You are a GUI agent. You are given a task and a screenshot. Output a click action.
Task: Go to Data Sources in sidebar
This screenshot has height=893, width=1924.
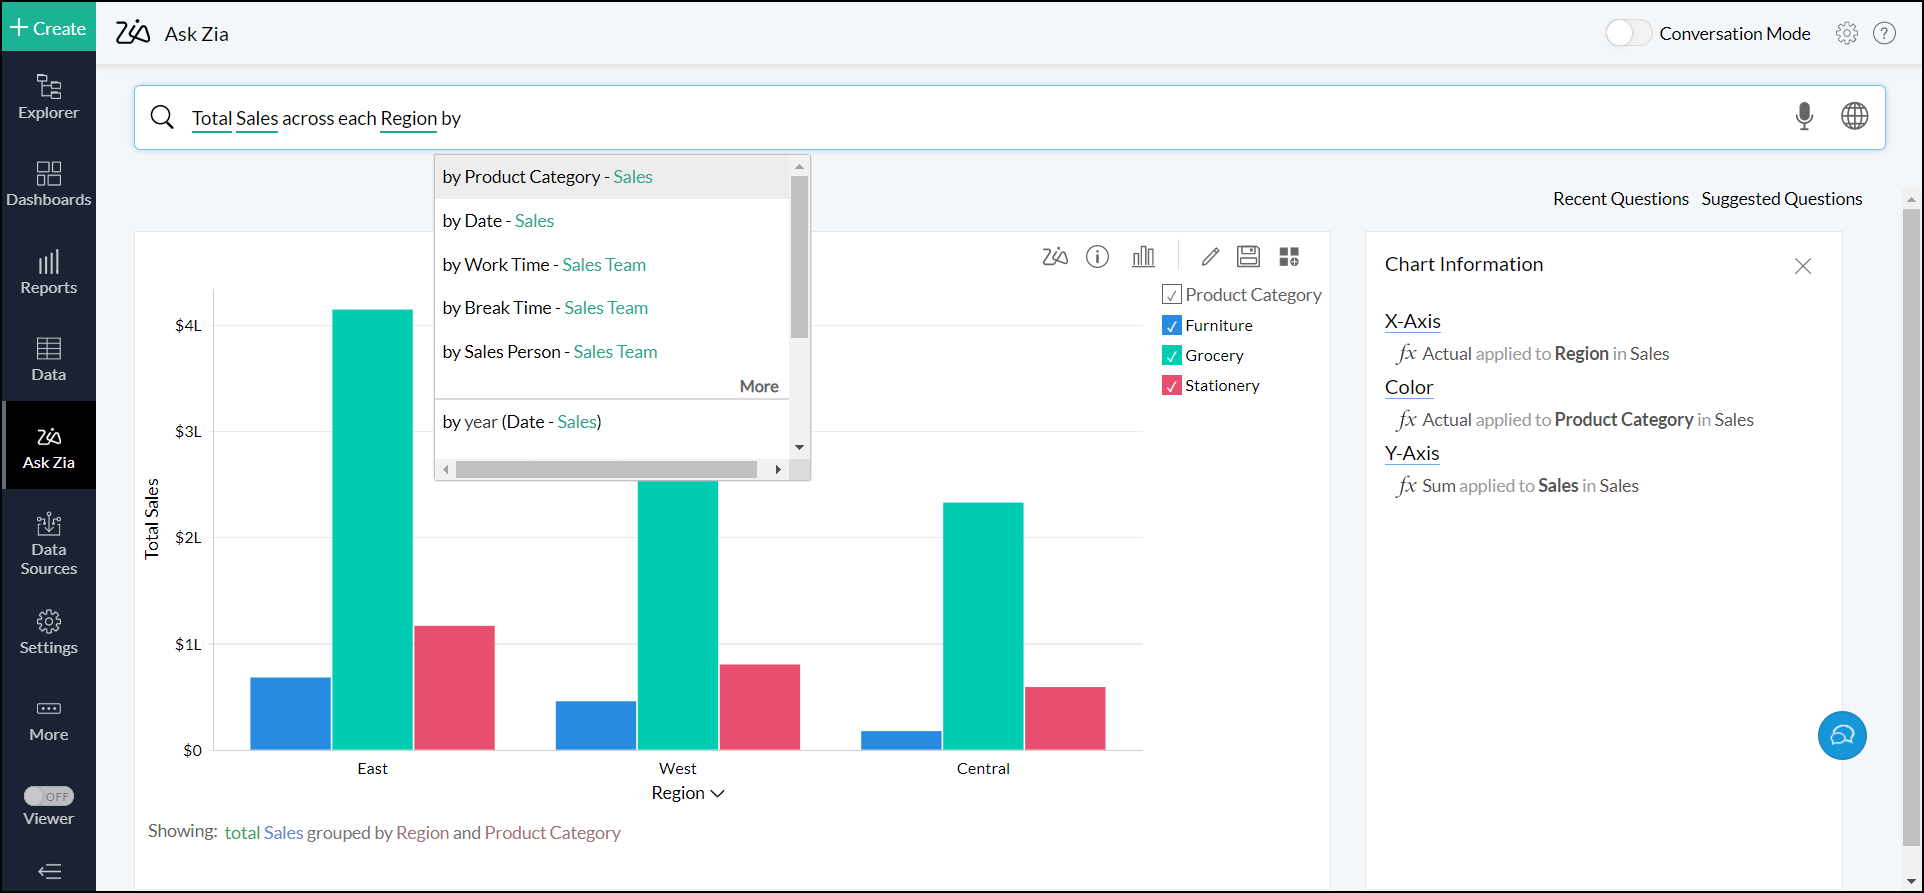[49, 543]
